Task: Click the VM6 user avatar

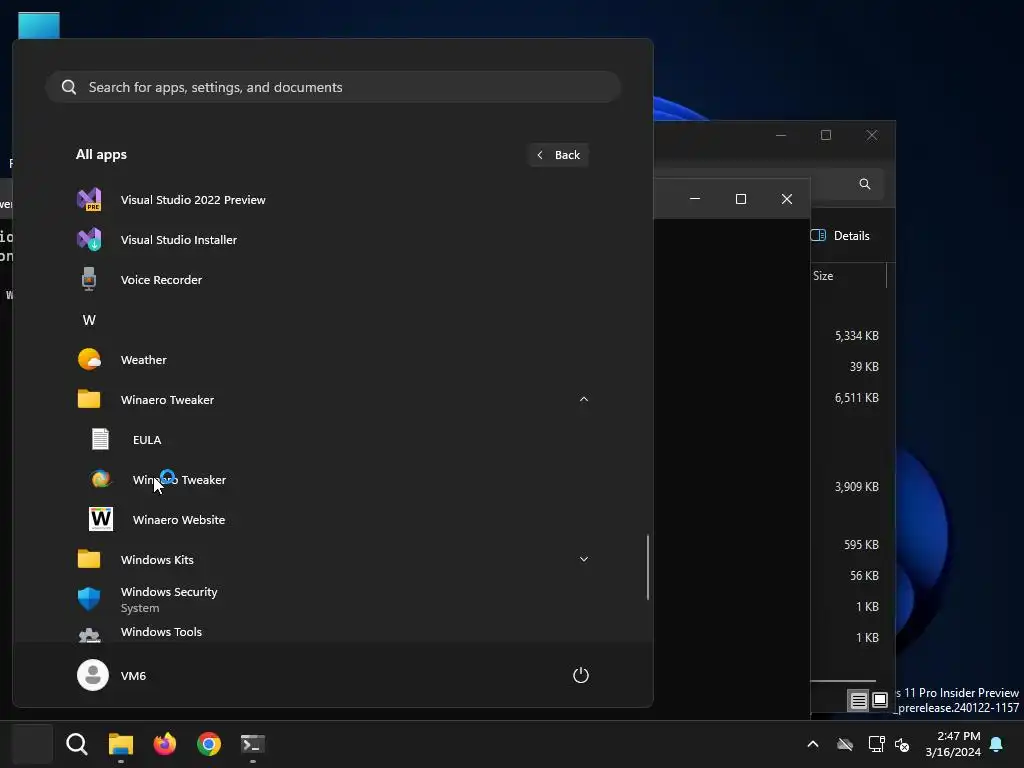Action: coord(93,675)
